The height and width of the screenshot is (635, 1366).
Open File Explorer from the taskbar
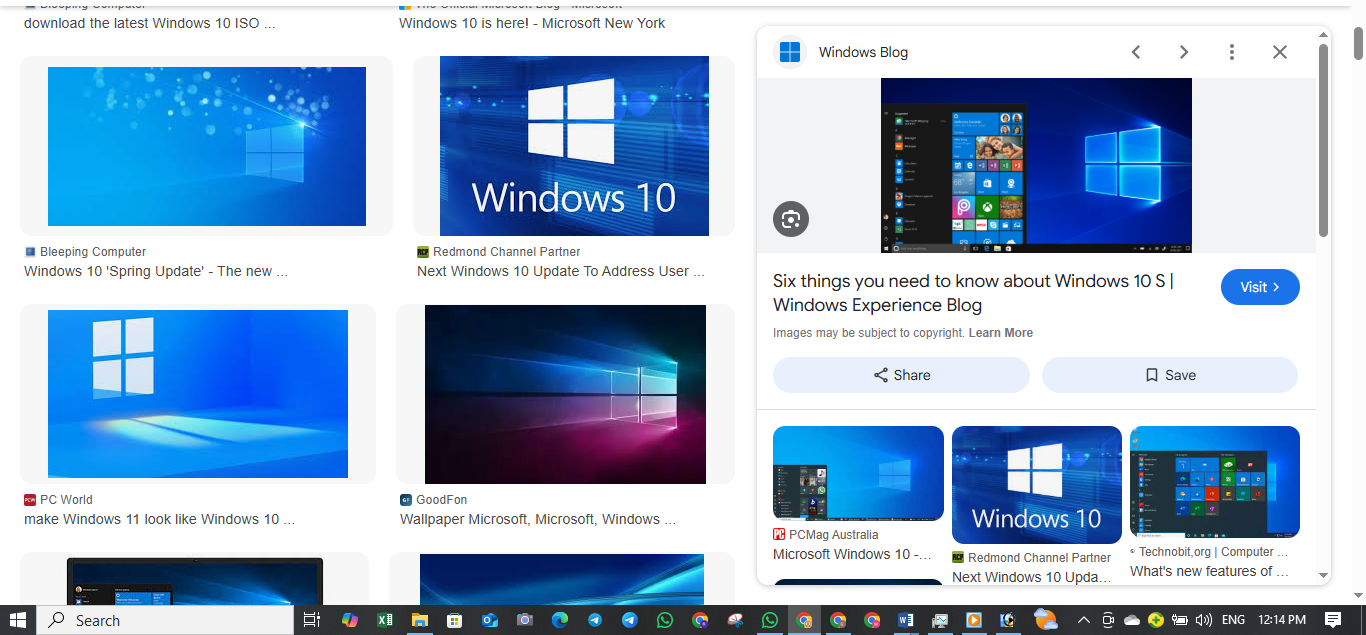point(419,620)
